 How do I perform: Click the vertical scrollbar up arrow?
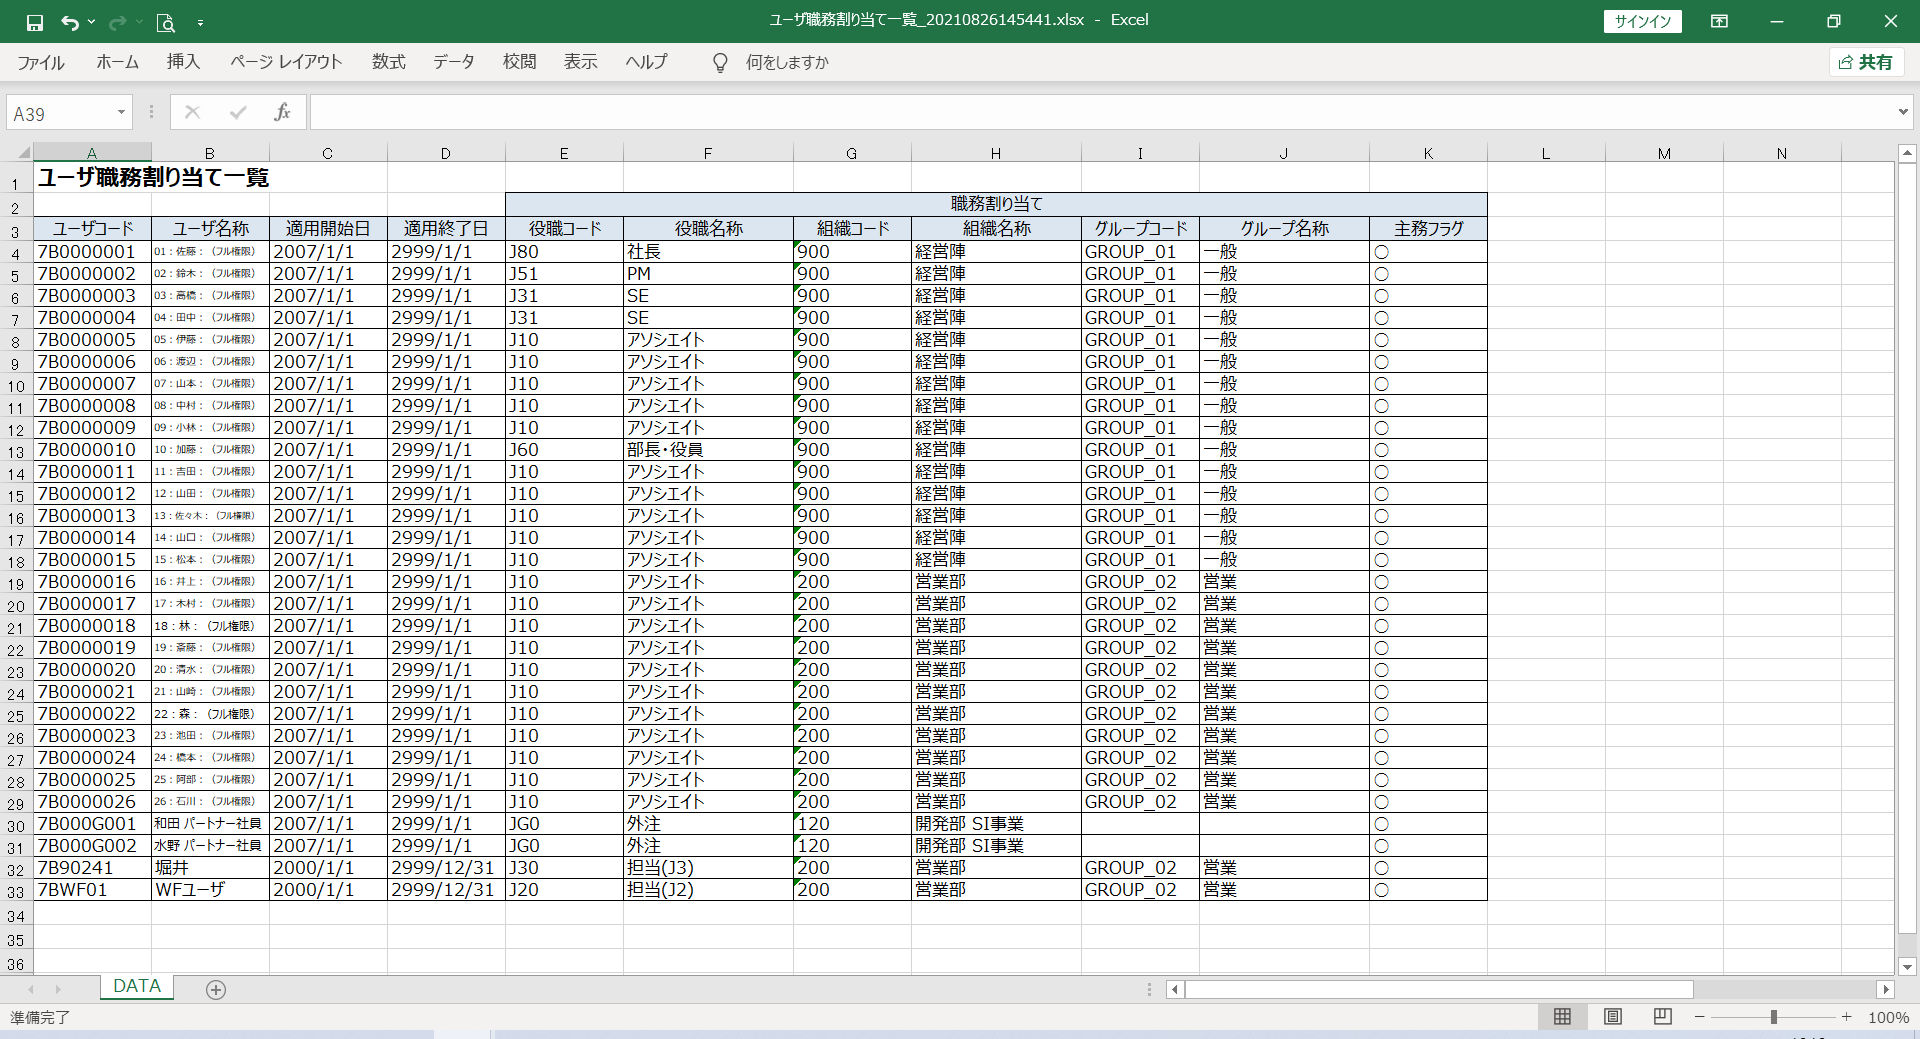(x=1907, y=153)
